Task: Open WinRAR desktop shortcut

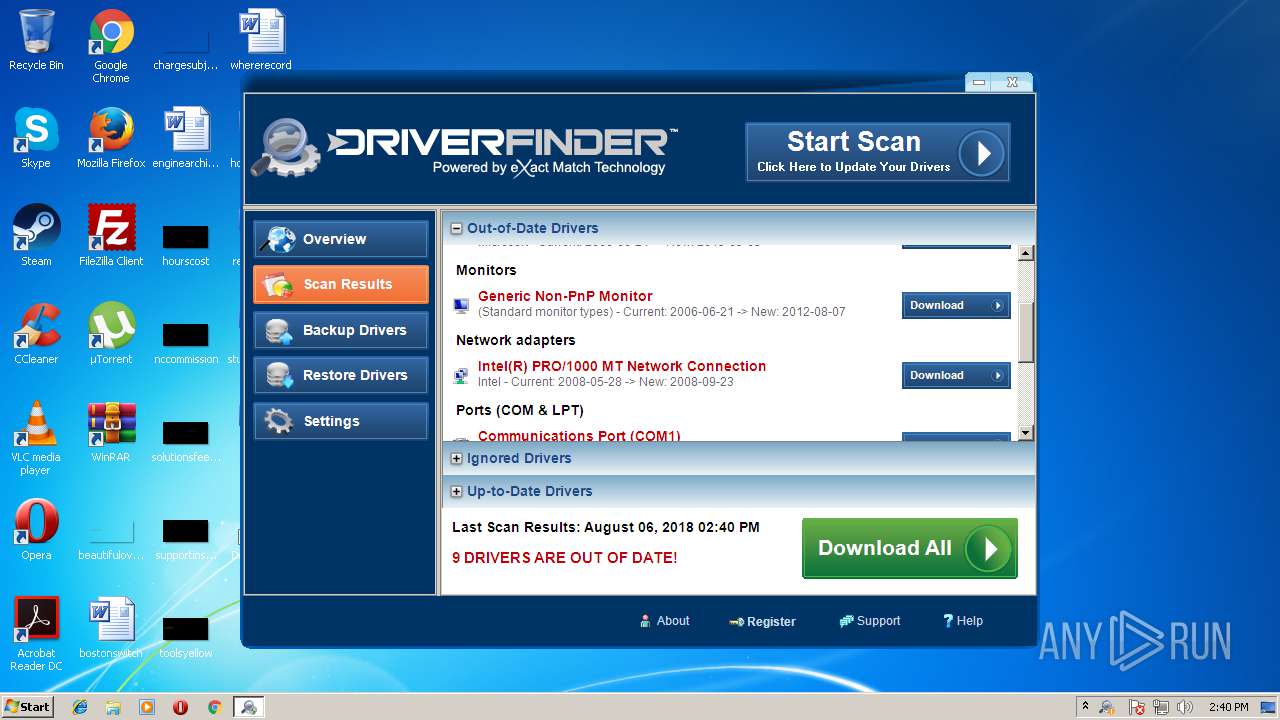Action: pos(111,432)
